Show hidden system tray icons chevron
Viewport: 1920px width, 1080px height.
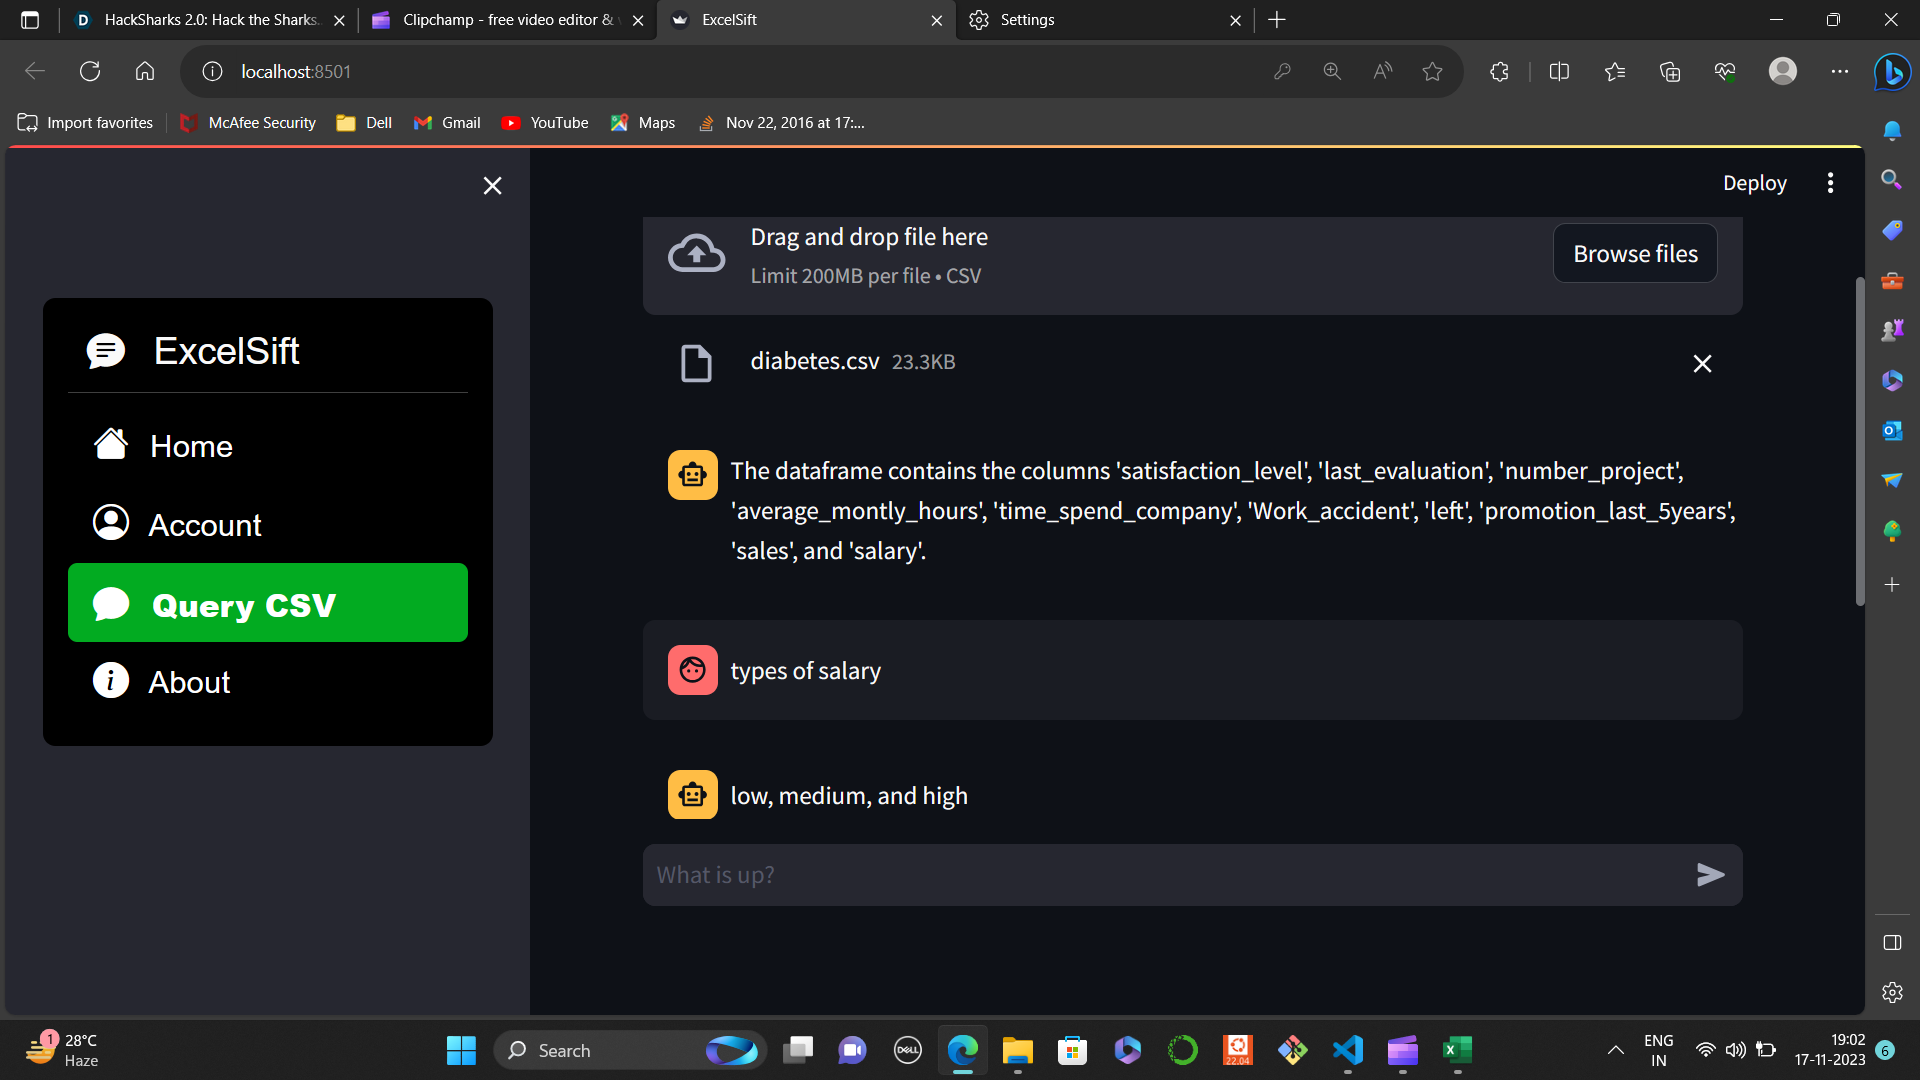1615,1050
